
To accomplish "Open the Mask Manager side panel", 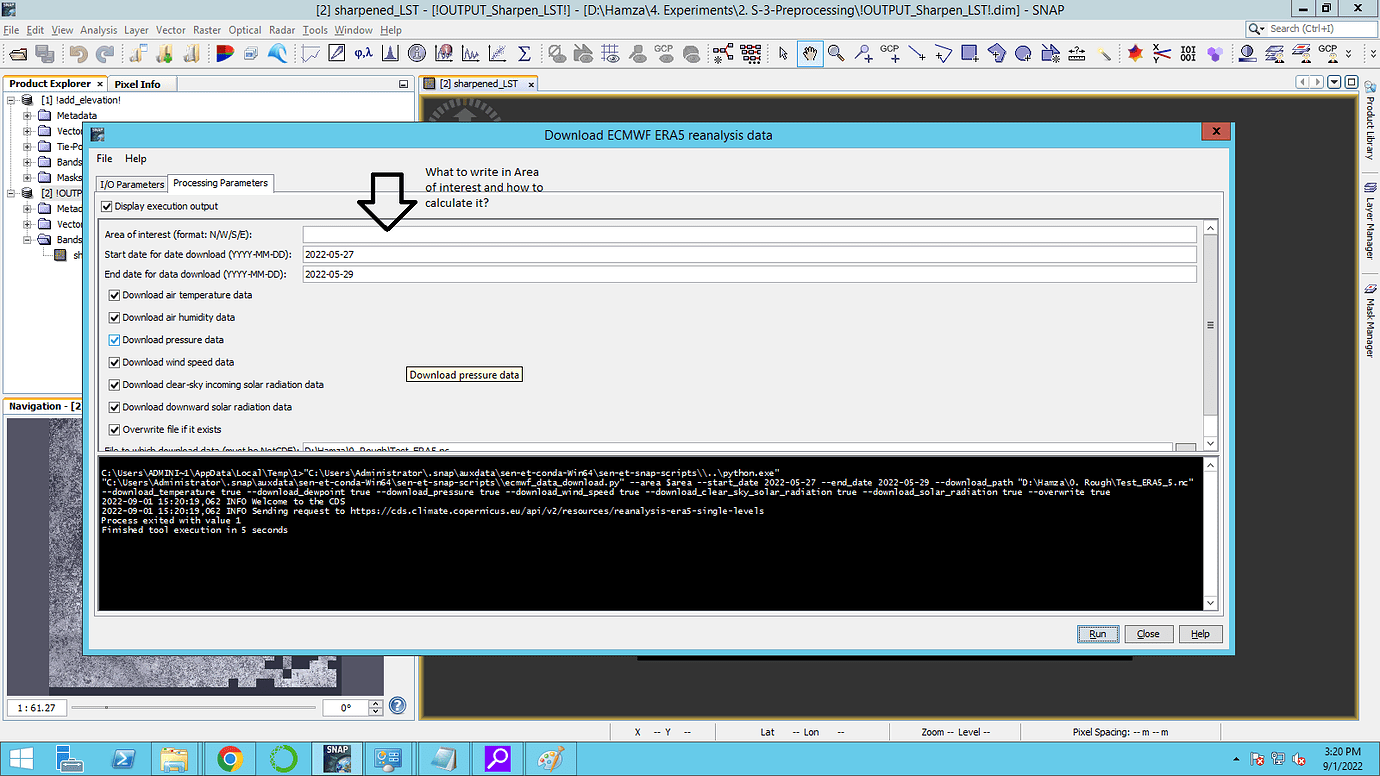I will pyautogui.click(x=1369, y=321).
